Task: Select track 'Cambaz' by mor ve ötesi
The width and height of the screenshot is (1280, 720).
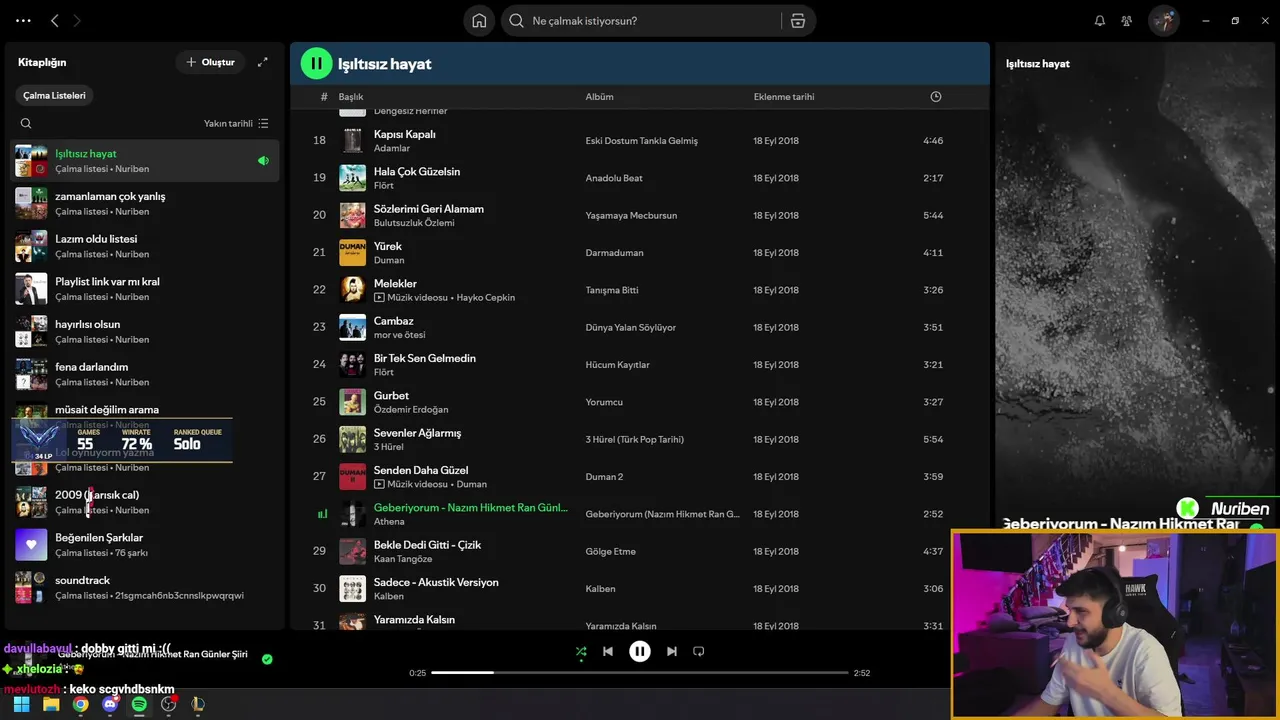Action: (x=639, y=327)
